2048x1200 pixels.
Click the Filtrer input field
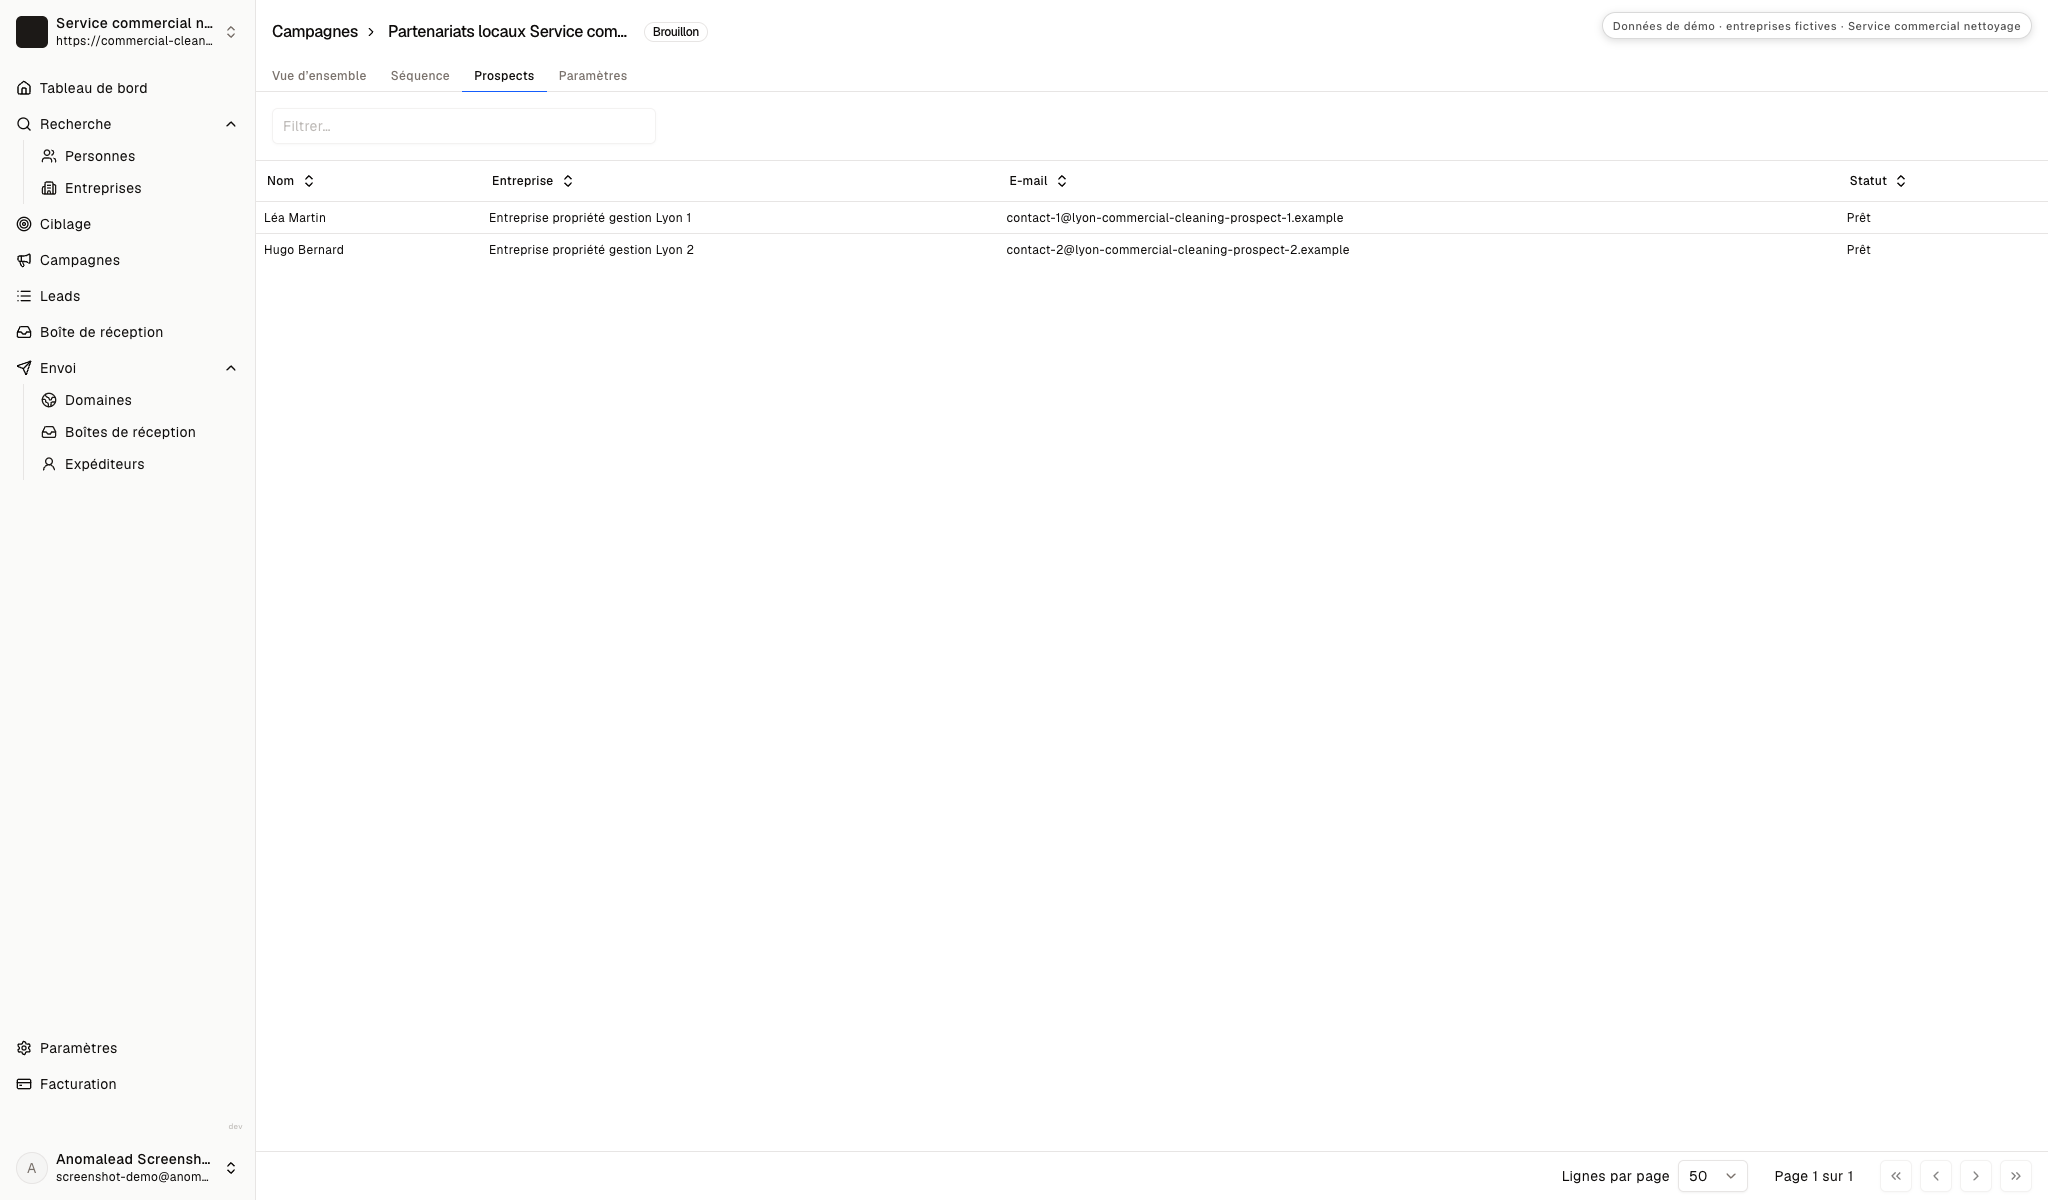pyautogui.click(x=464, y=126)
